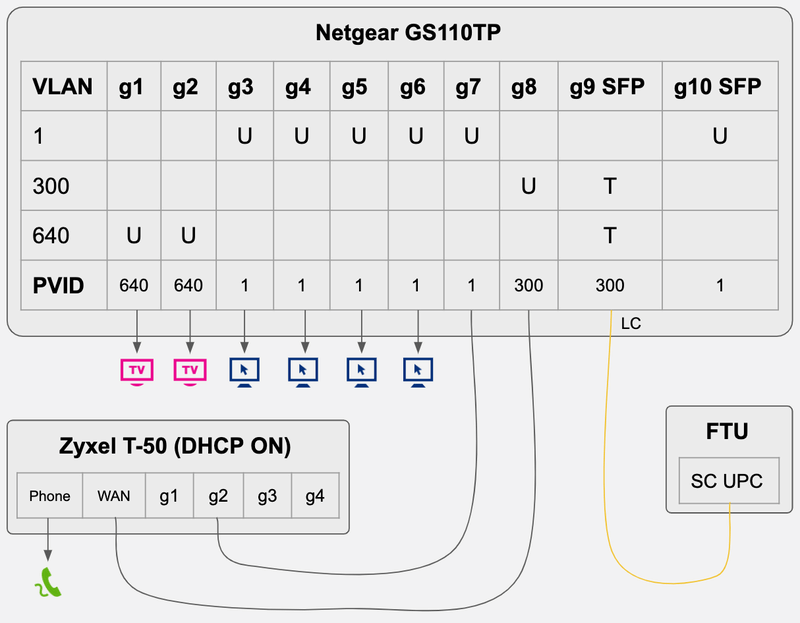This screenshot has width=800, height=623.
Task: Click the "FTU" box title
Action: [727, 432]
